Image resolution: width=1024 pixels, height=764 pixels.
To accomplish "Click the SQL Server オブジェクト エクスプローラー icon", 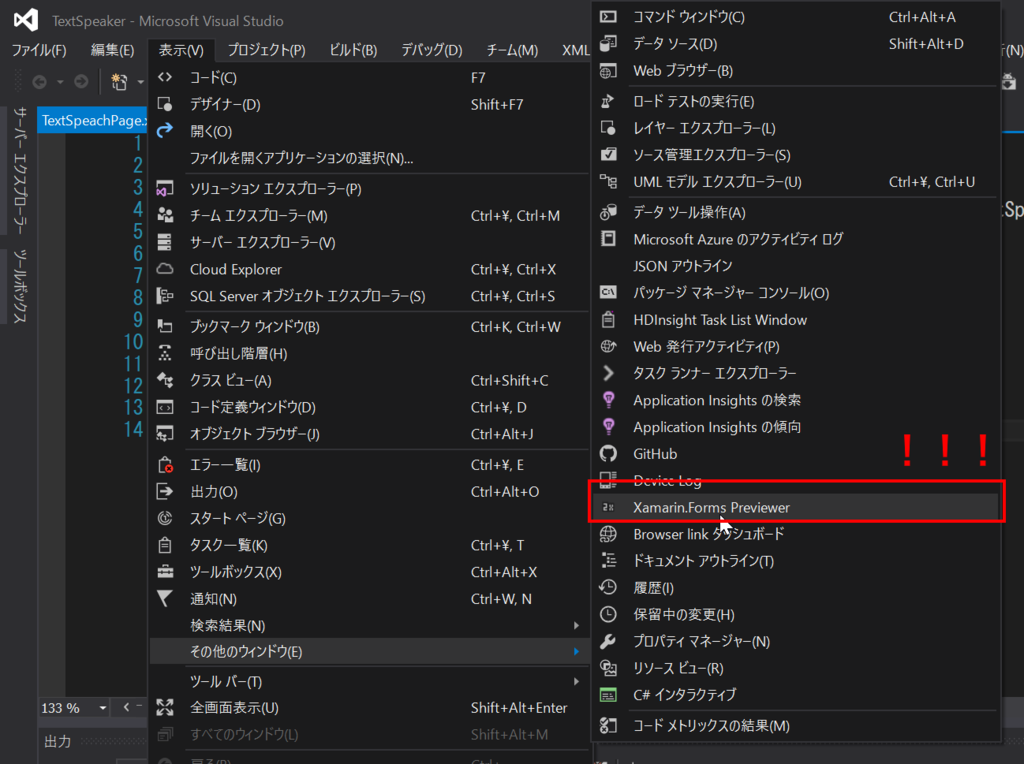I will point(163,295).
